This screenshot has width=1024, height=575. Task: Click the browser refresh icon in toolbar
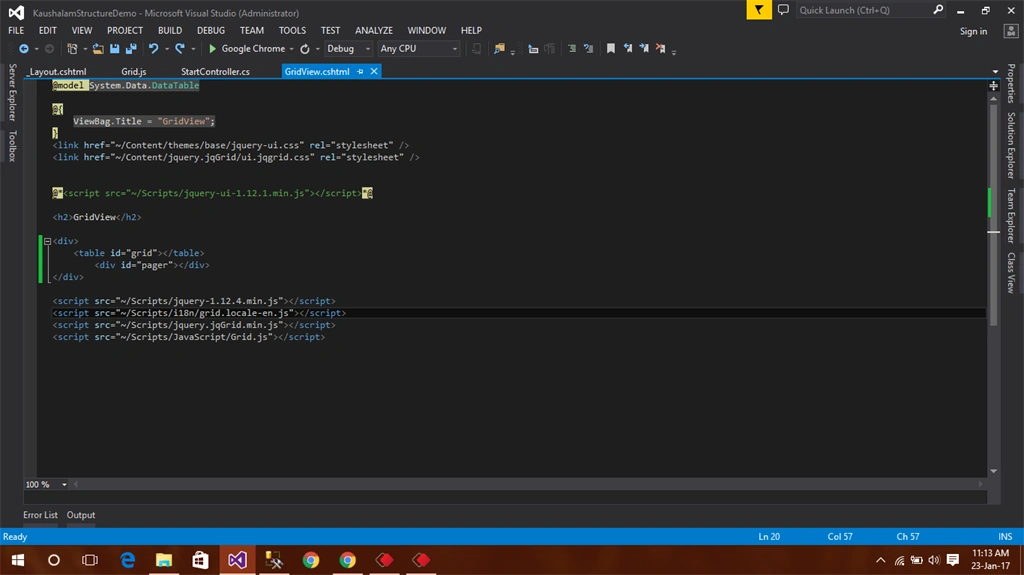pyautogui.click(x=304, y=48)
